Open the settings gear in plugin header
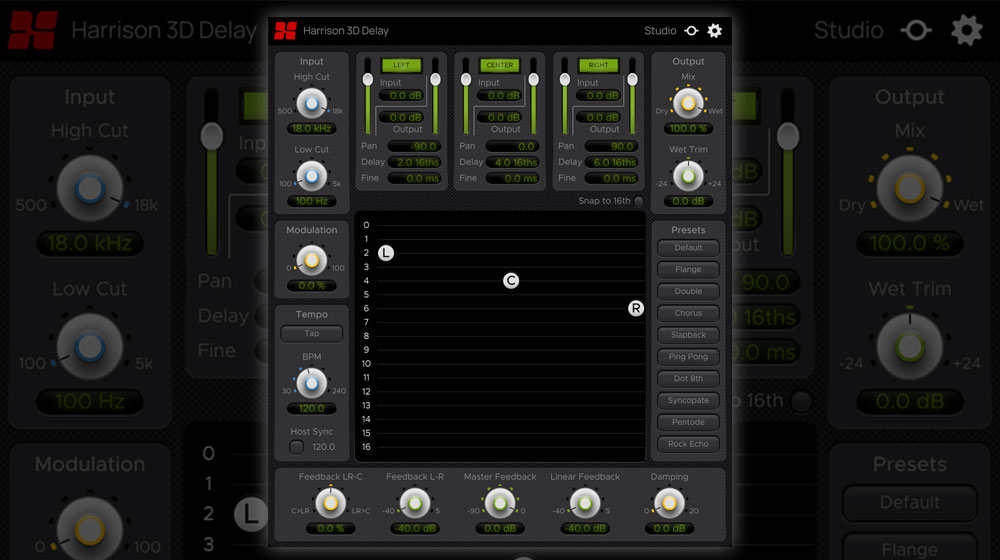This screenshot has width=1000, height=560. click(x=714, y=31)
